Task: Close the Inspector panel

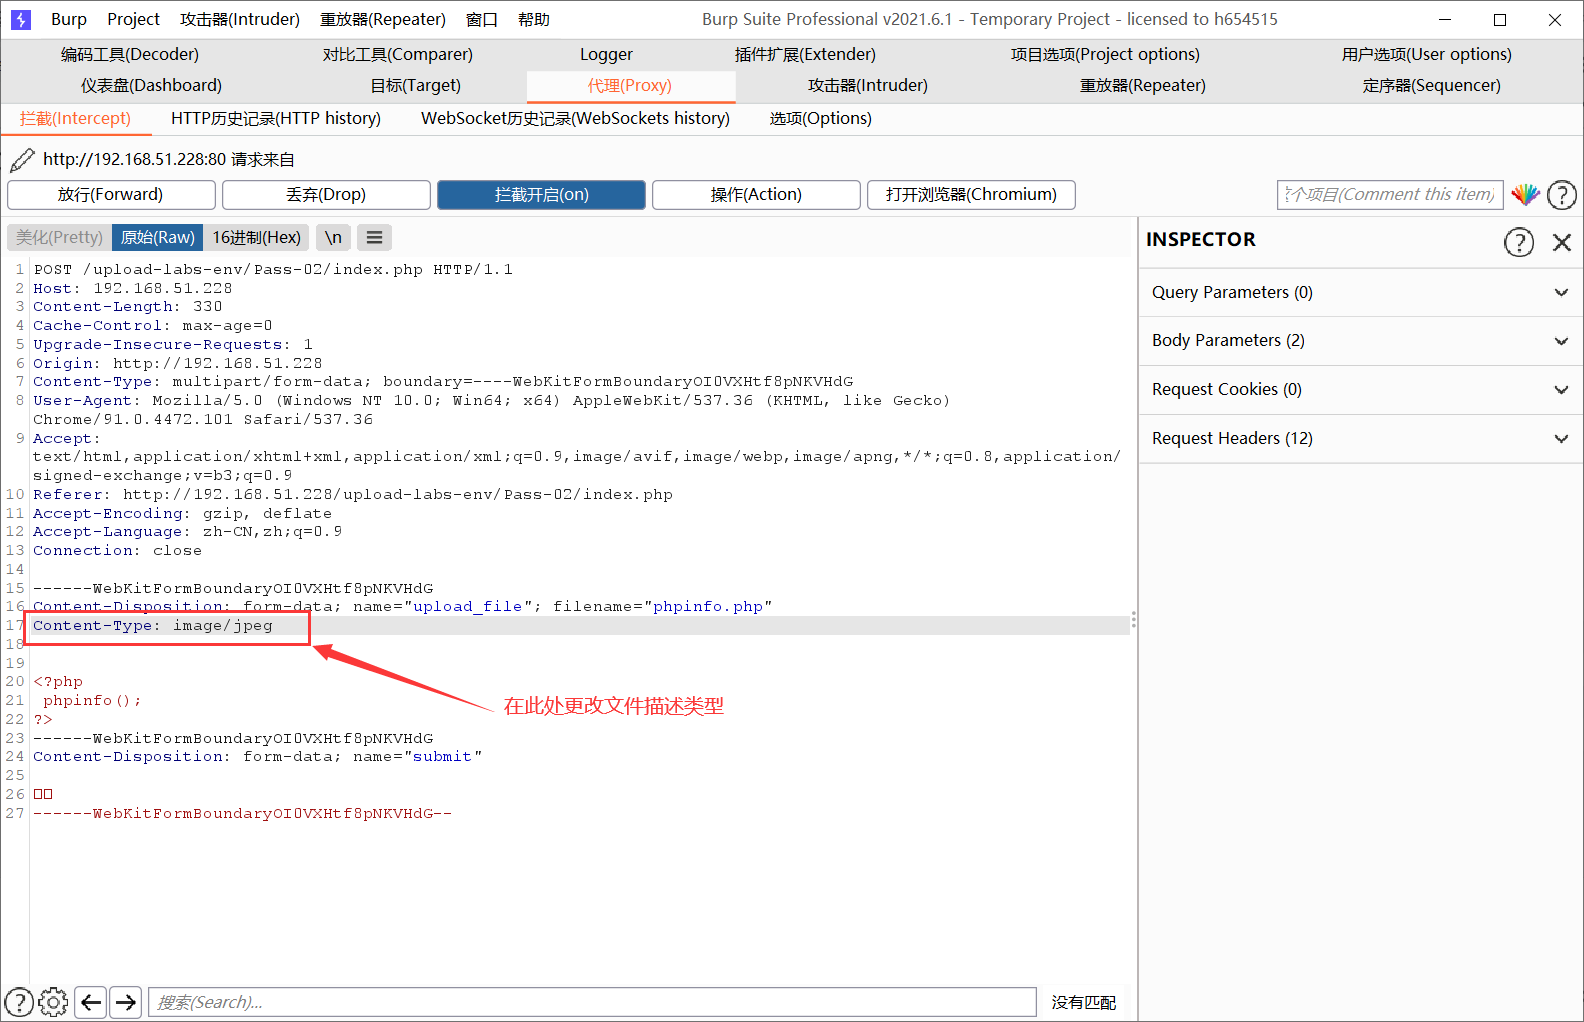Action: point(1562,242)
